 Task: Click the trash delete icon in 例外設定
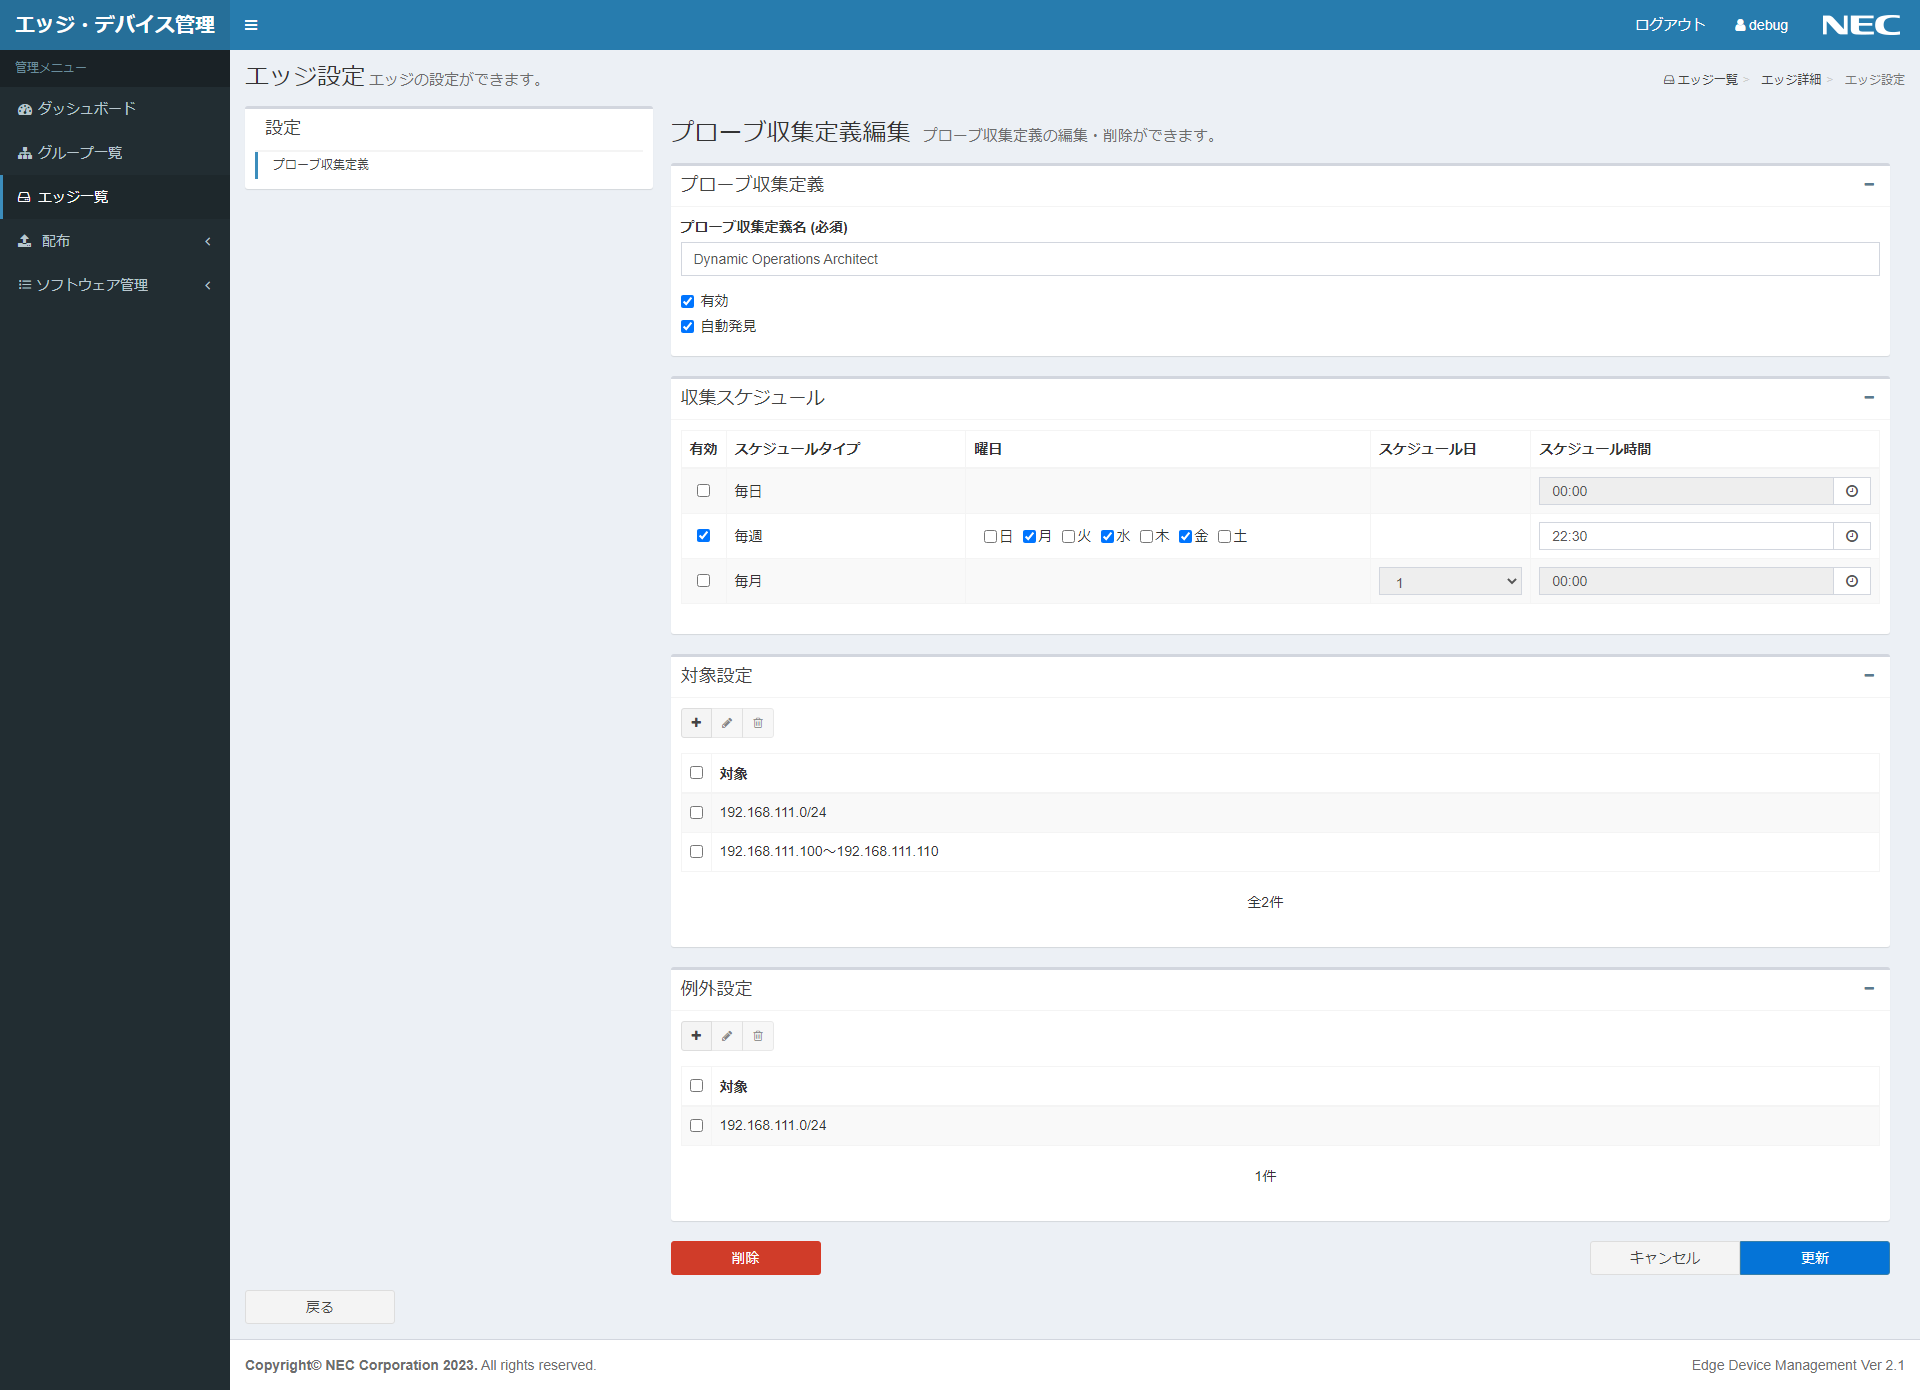coord(757,1035)
